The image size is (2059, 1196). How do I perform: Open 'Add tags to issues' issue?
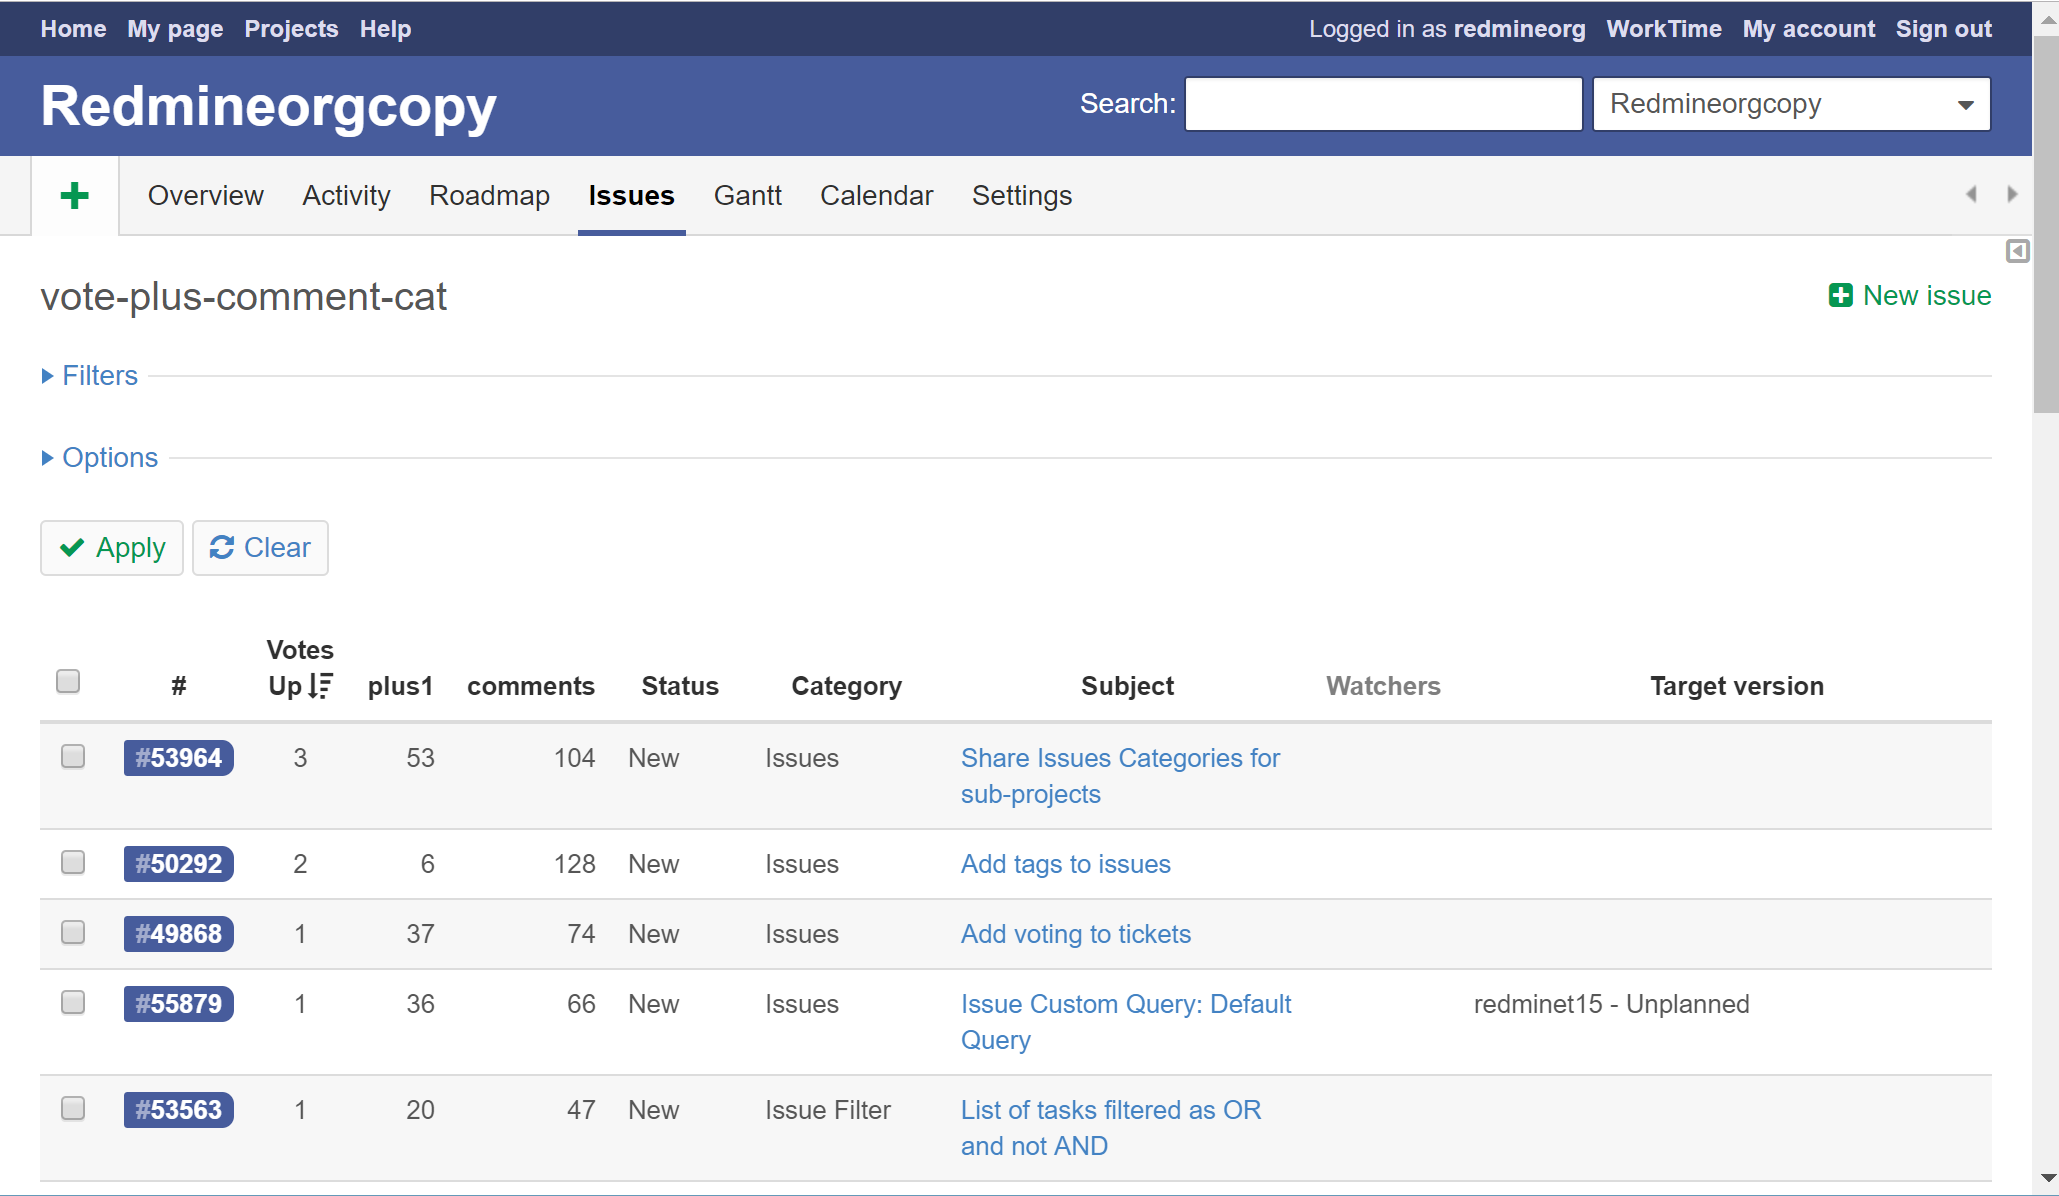pyautogui.click(x=1066, y=864)
